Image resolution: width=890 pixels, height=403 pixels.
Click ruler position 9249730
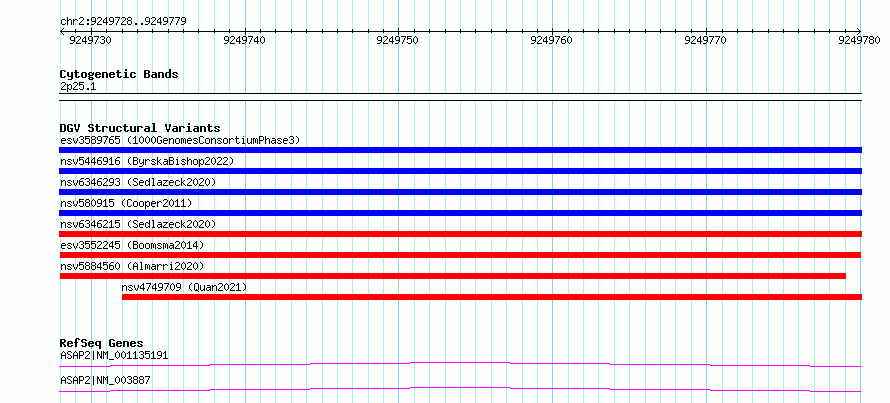coord(90,40)
